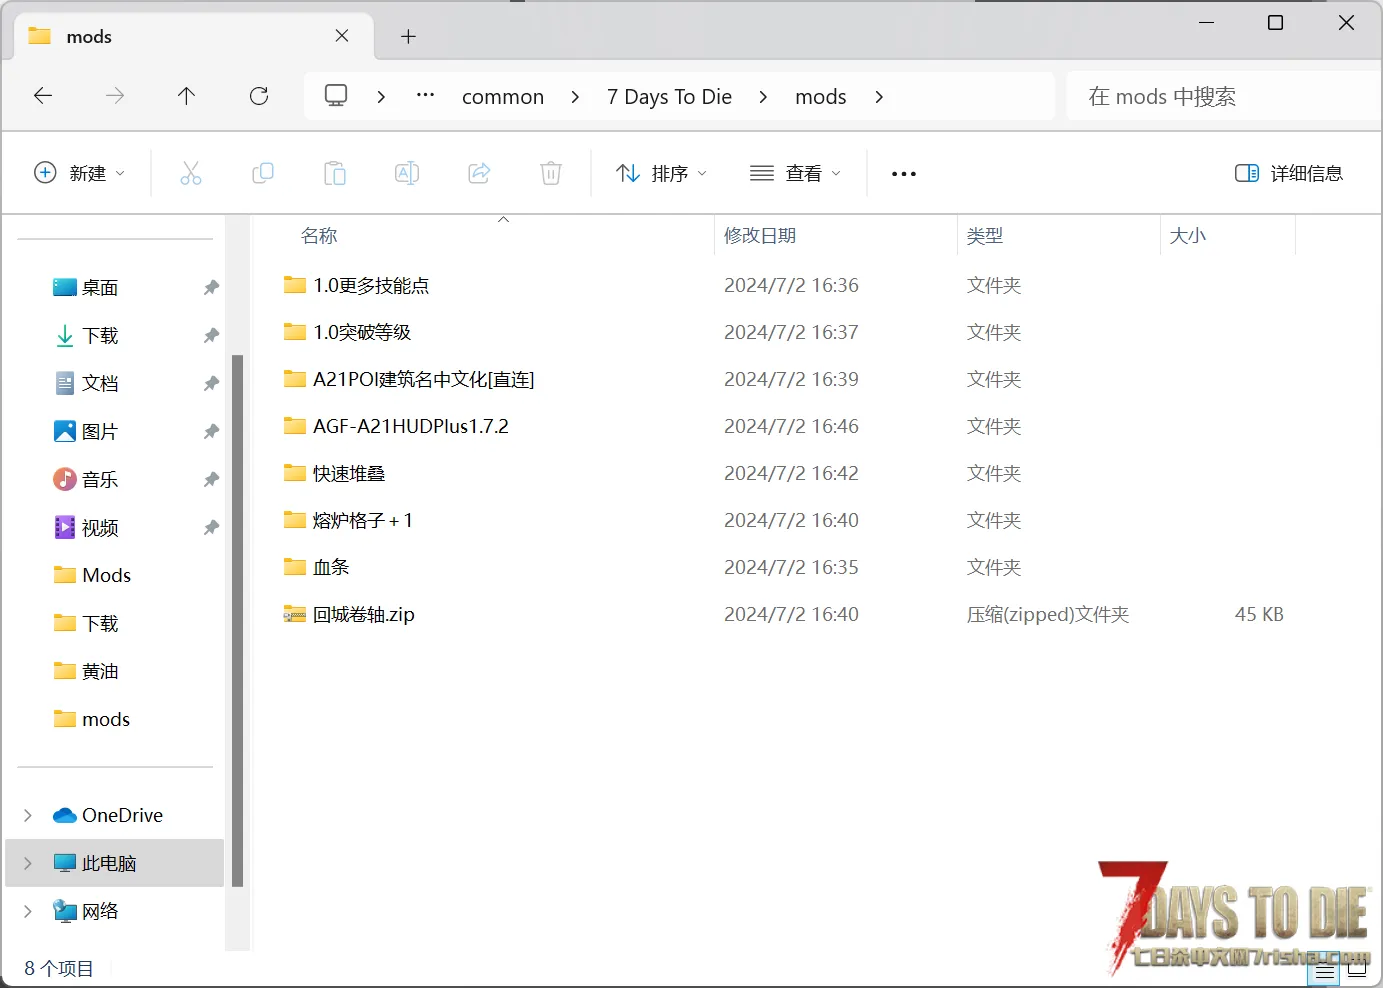Click mods in the address path

tap(821, 97)
